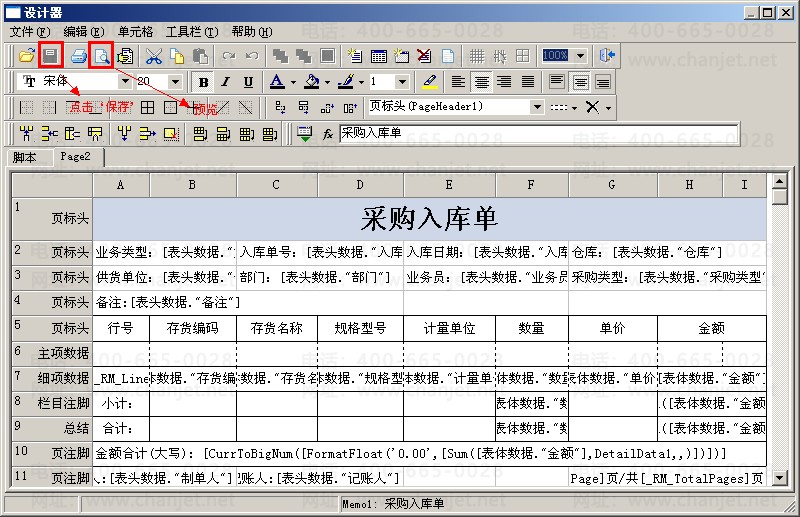Toggle align text right
800x517 pixels.
(505, 82)
